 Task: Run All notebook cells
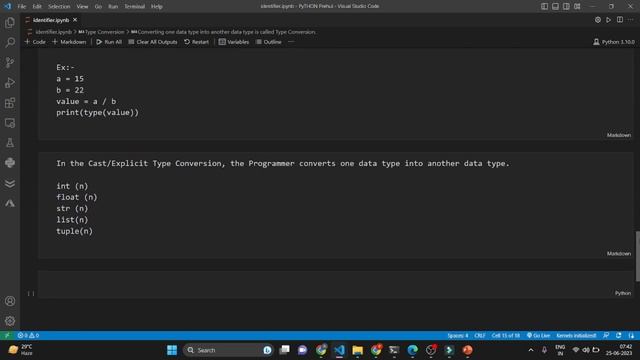tap(109, 42)
